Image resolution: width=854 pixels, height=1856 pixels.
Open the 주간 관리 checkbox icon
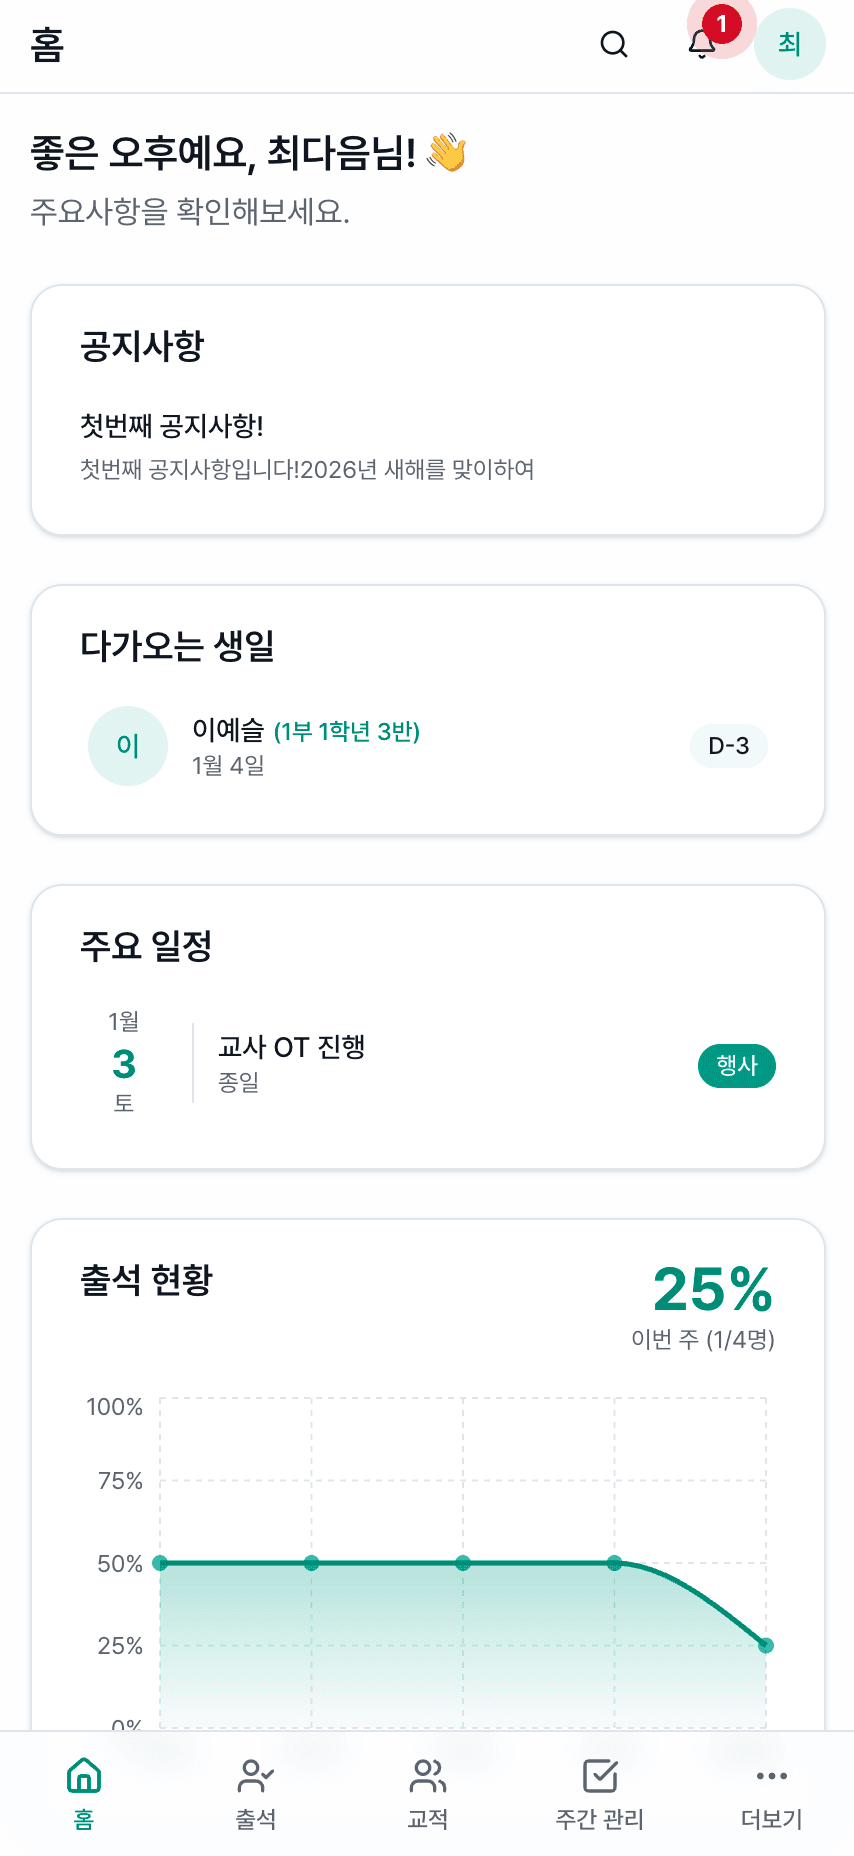600,1776
